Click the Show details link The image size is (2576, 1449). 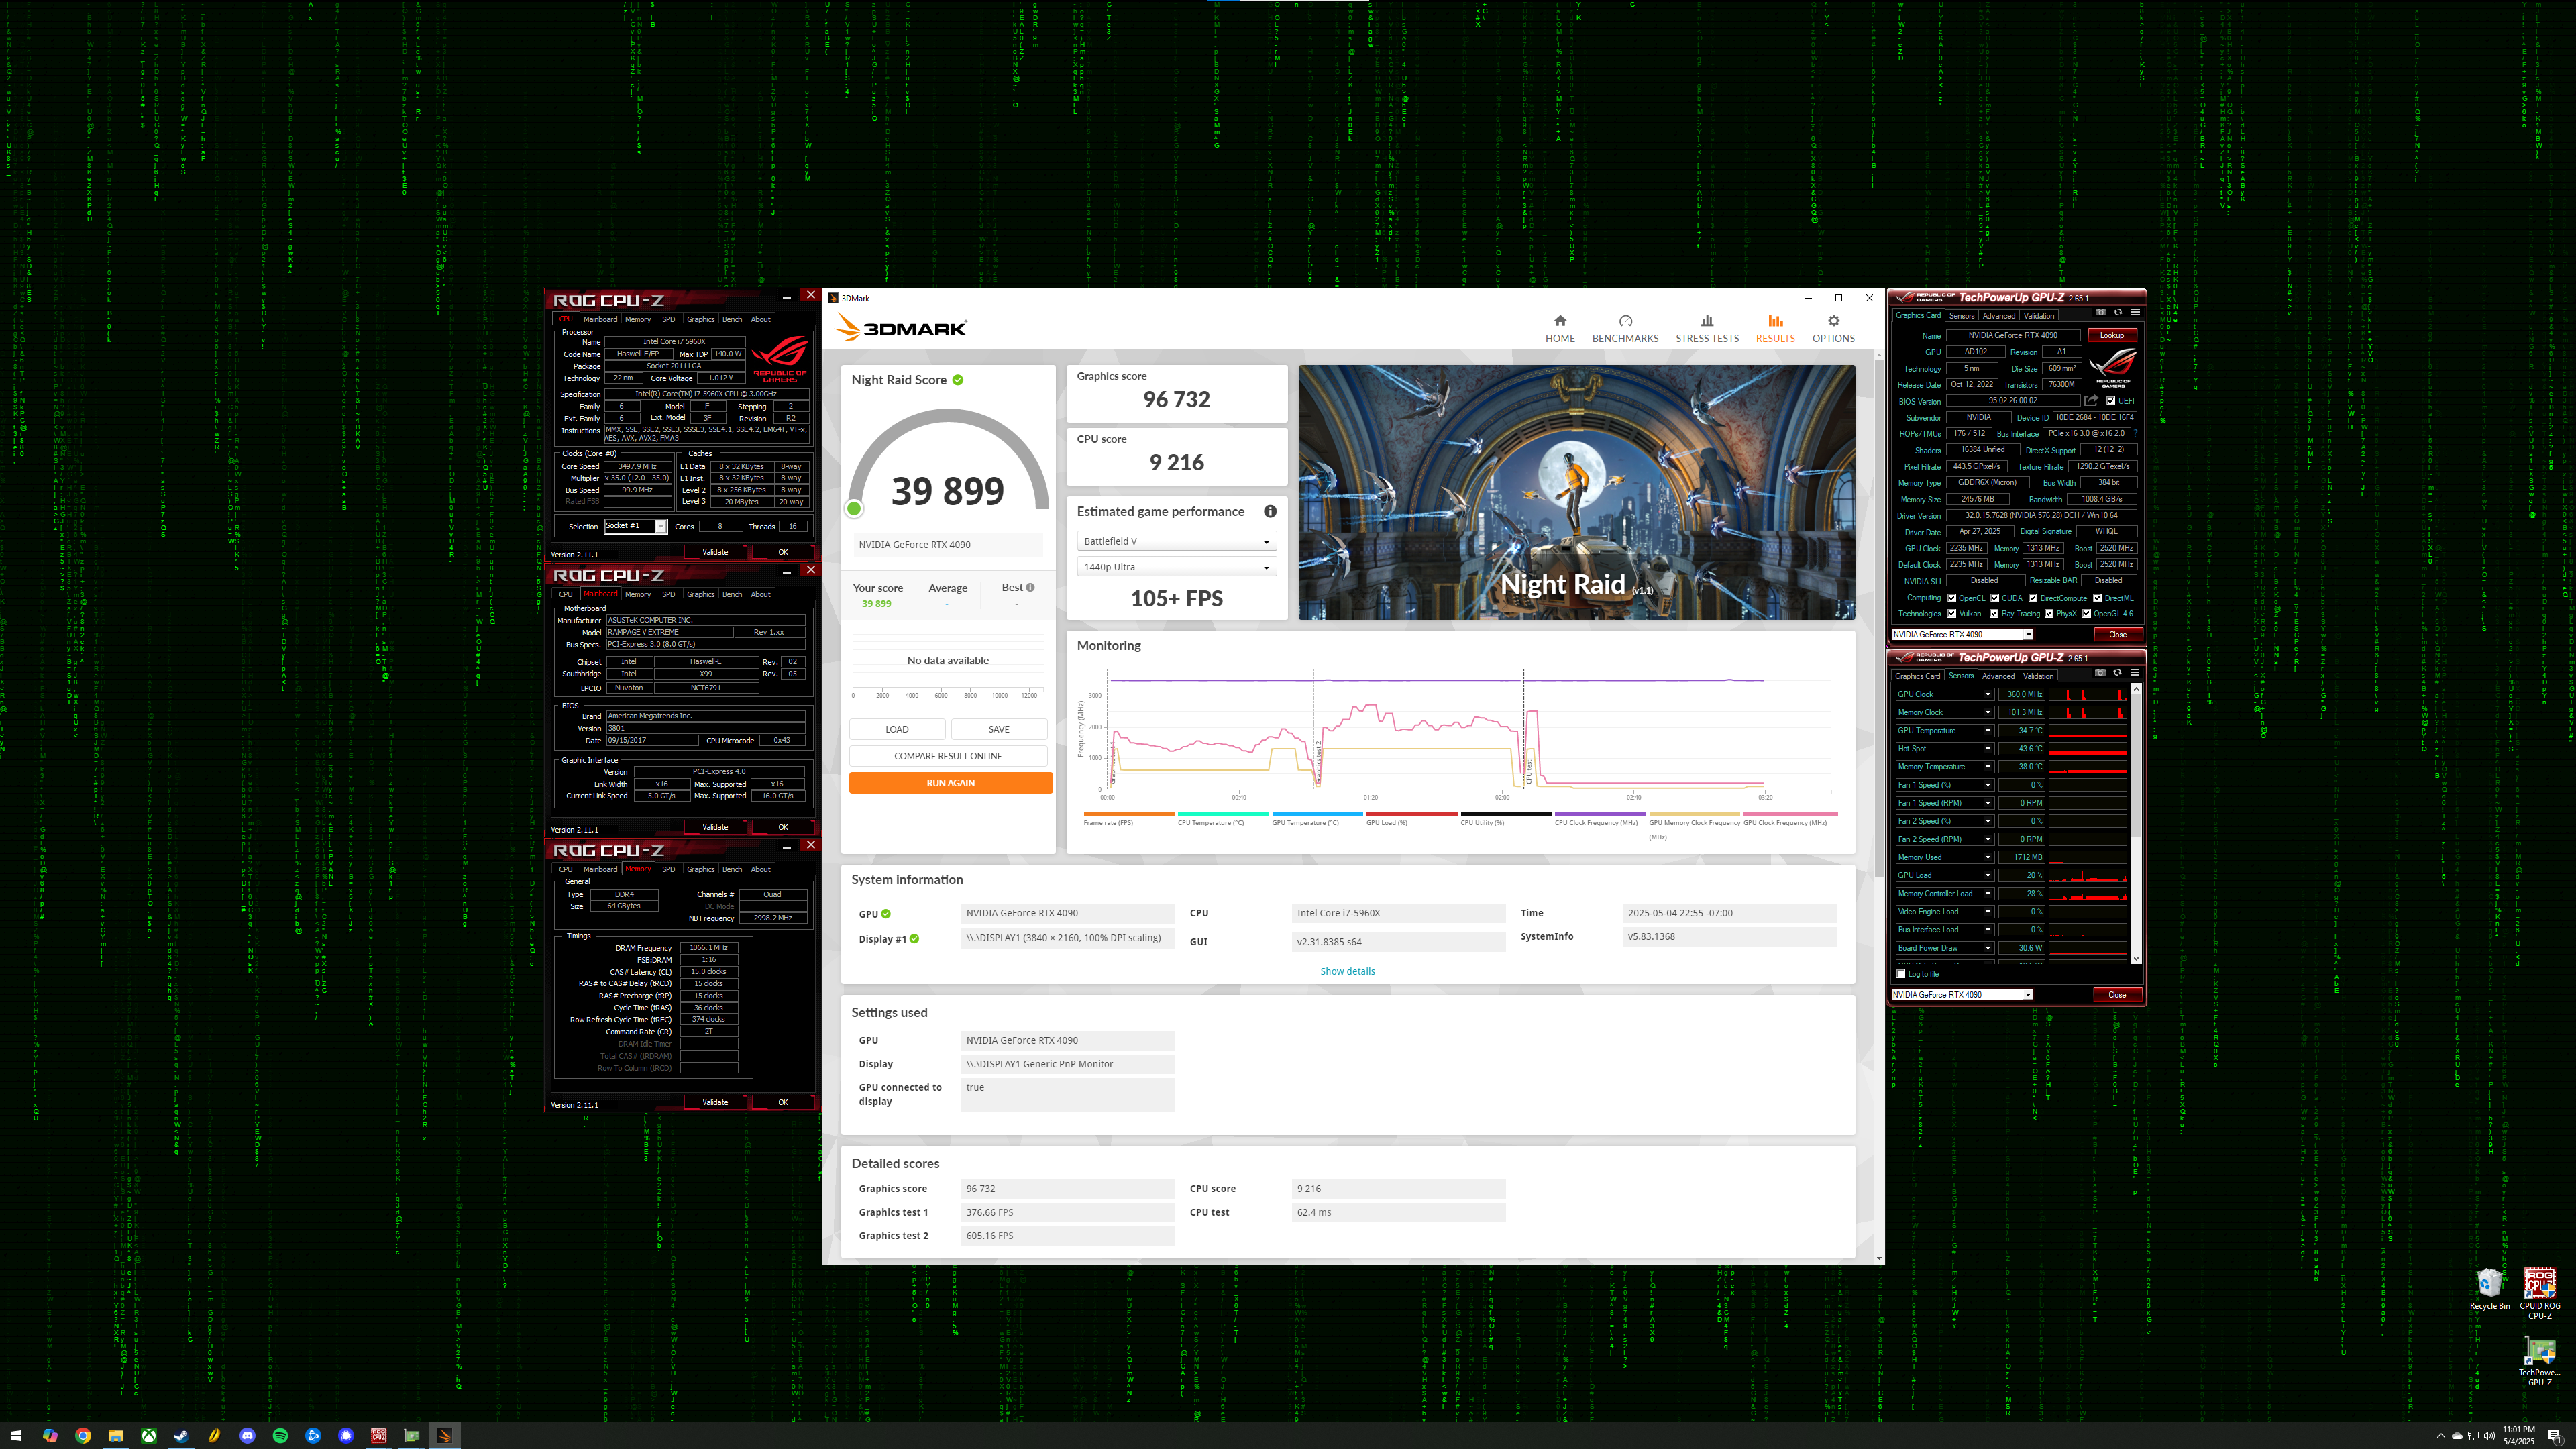tap(1347, 971)
